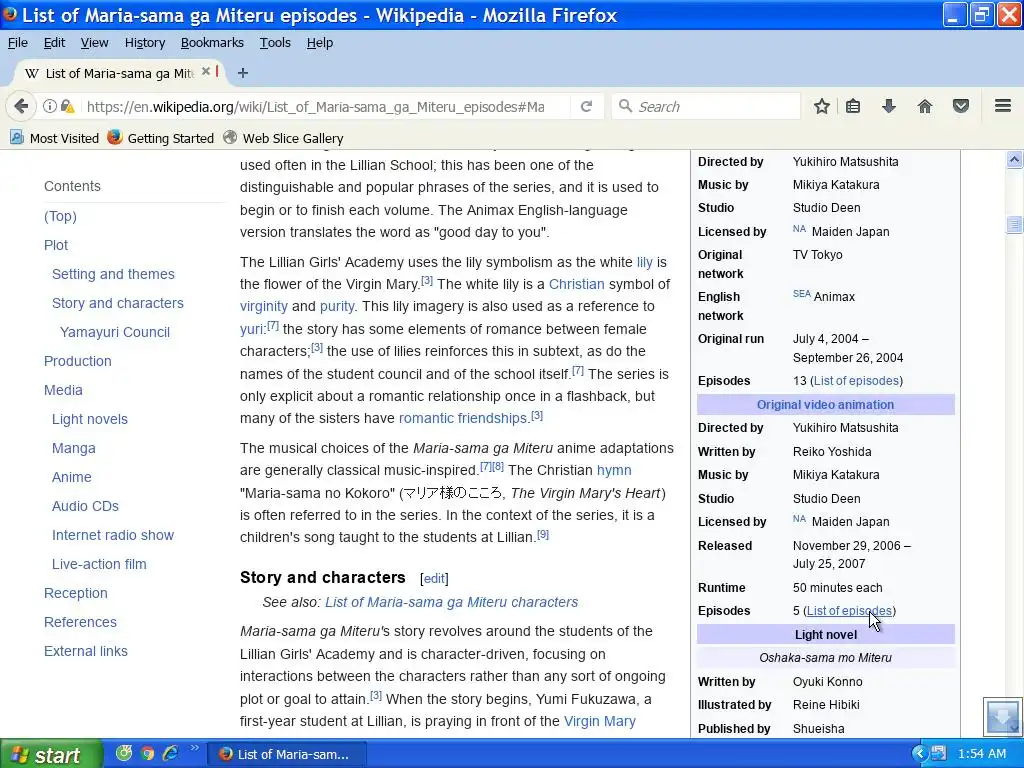
Task: Go to Audio CDs section
Action: (85, 506)
